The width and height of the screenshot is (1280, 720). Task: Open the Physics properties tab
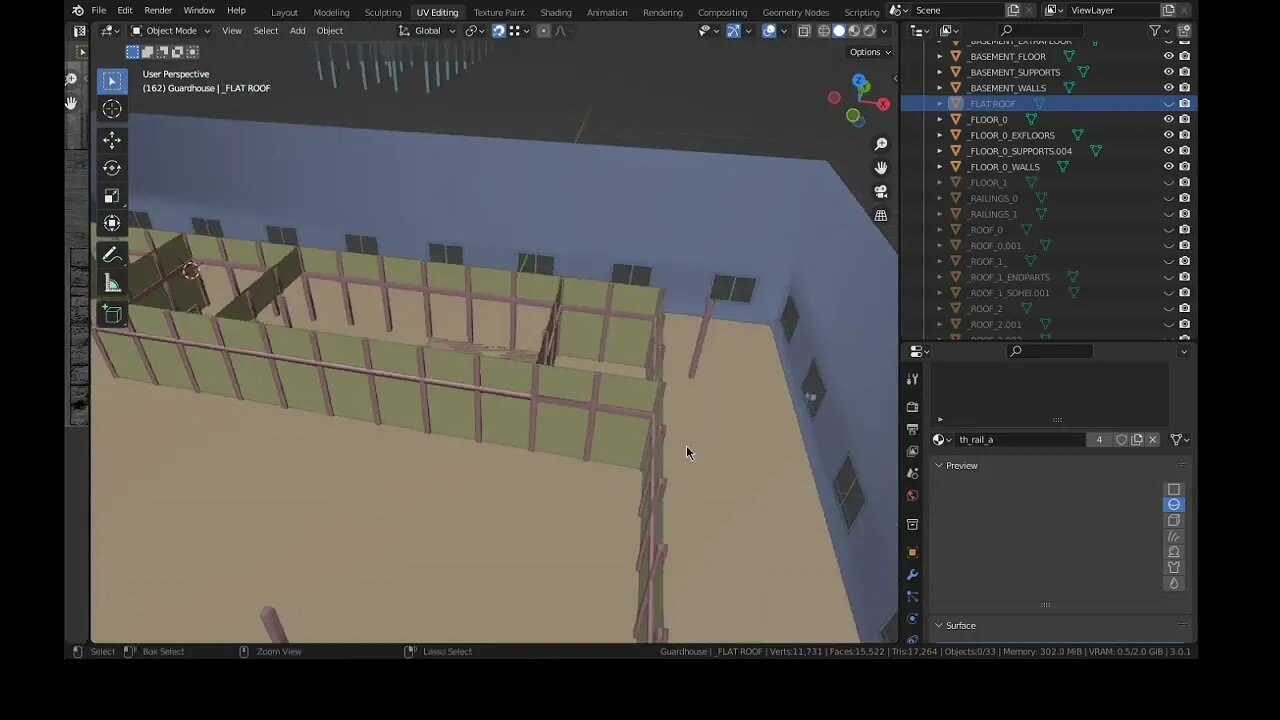(912, 619)
